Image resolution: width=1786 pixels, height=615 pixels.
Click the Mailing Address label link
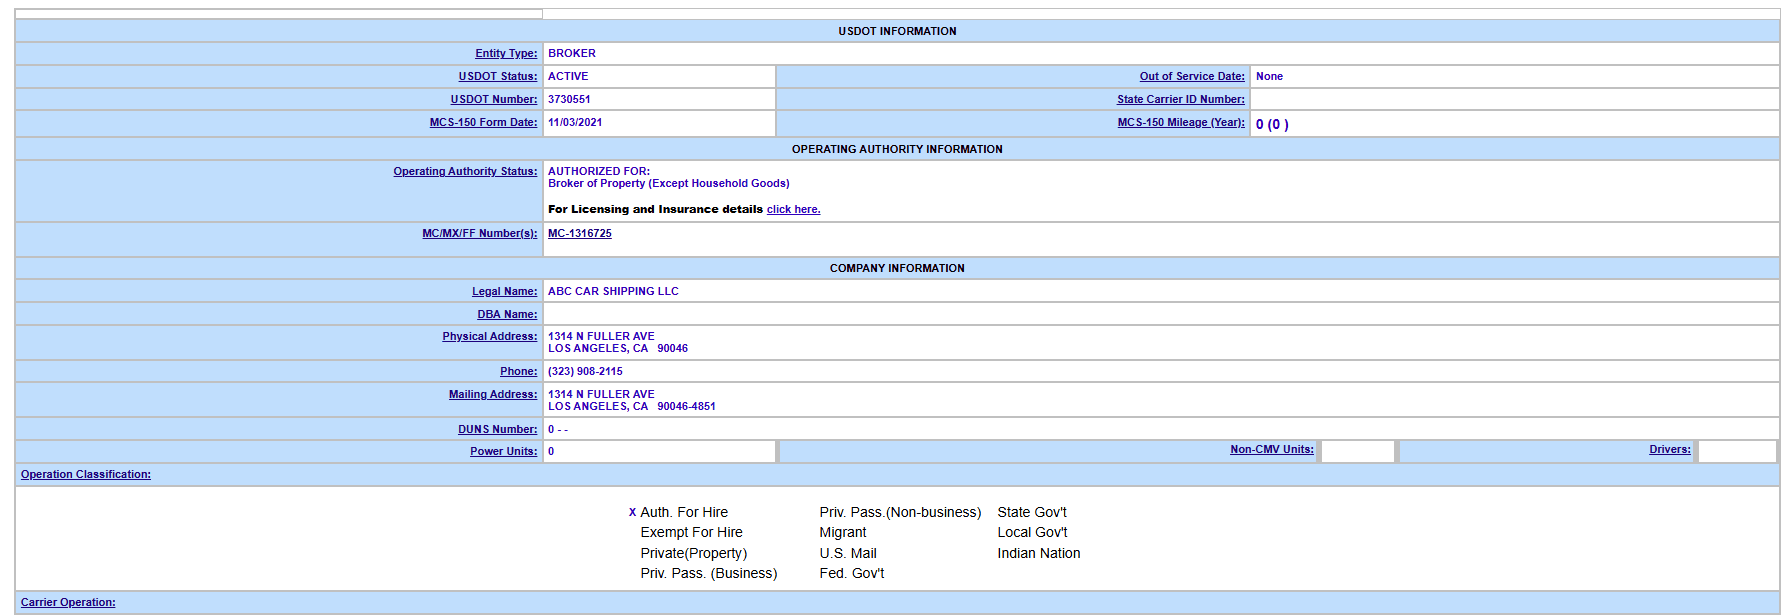(493, 395)
